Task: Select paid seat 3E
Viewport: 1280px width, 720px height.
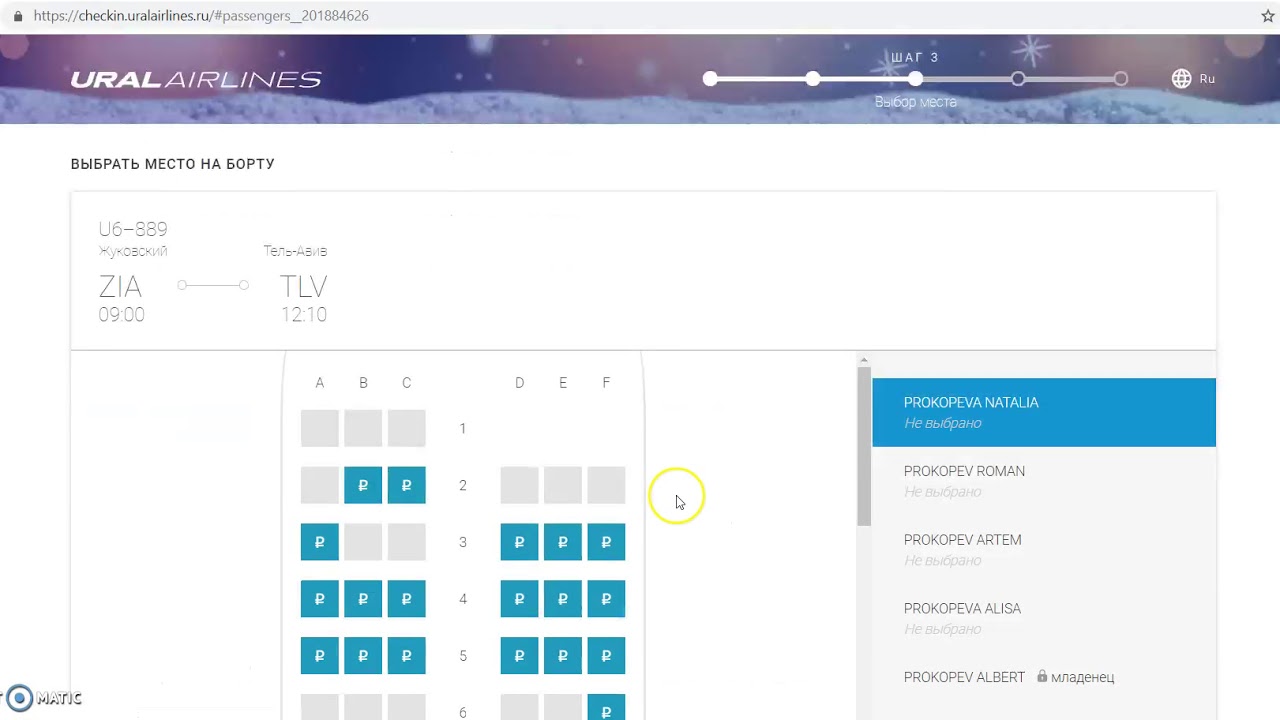Action: [x=563, y=542]
